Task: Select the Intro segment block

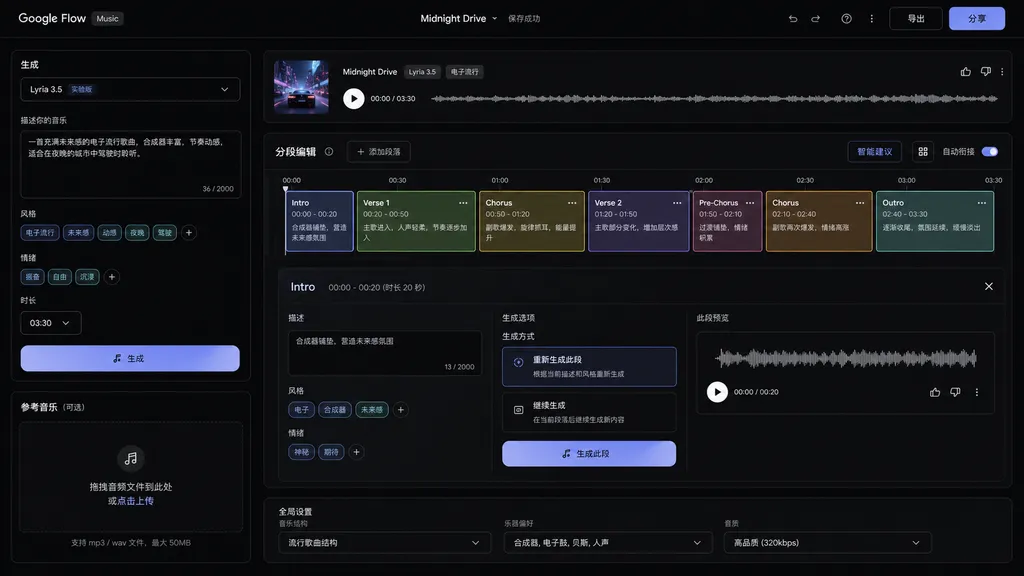Action: [319, 221]
